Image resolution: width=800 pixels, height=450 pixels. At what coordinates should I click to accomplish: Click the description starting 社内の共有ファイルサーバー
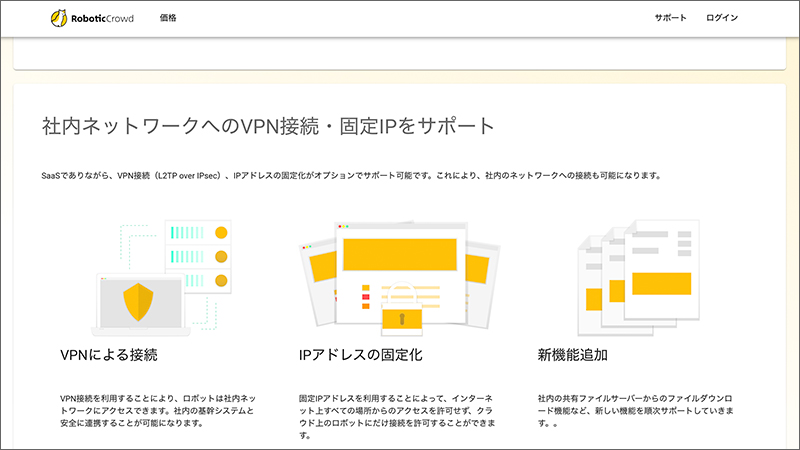click(636, 411)
